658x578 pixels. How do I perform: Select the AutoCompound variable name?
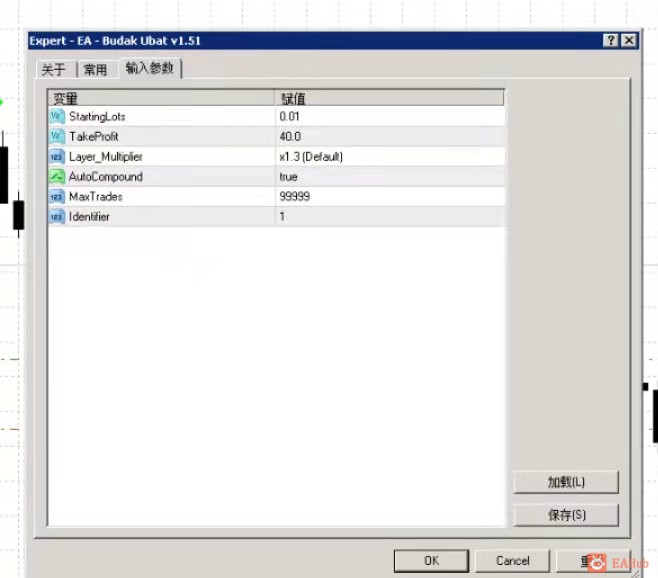click(x=106, y=177)
